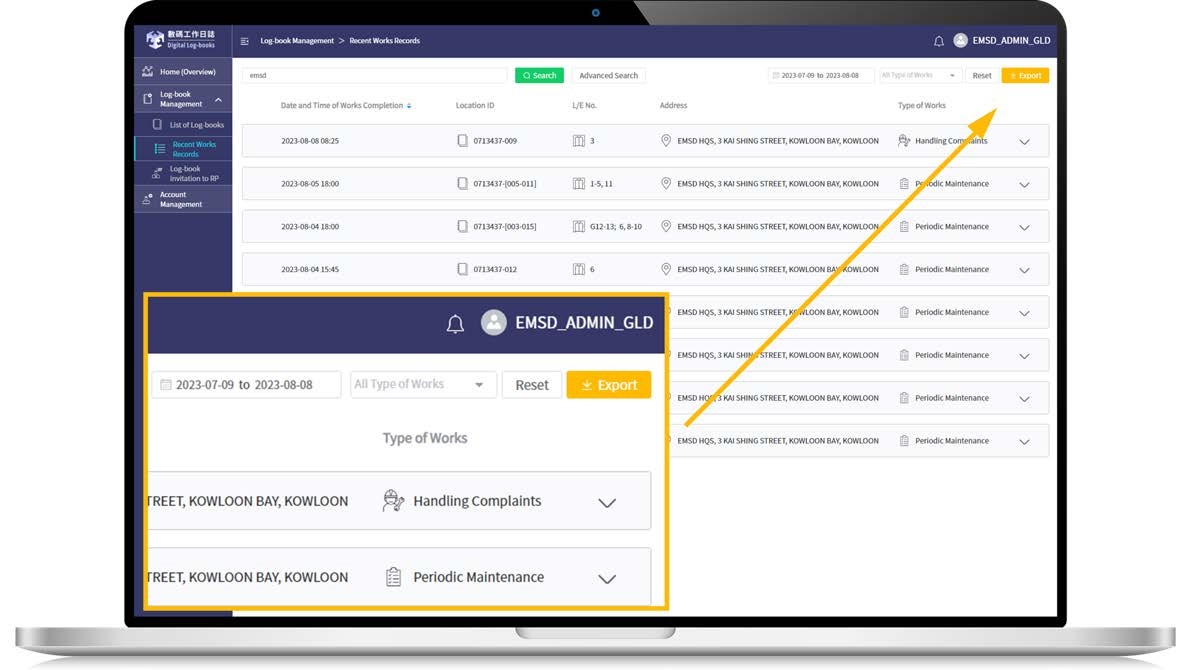Open List of Log-books in the sidebar
This screenshot has width=1191, height=670.
pyautogui.click(x=190, y=125)
